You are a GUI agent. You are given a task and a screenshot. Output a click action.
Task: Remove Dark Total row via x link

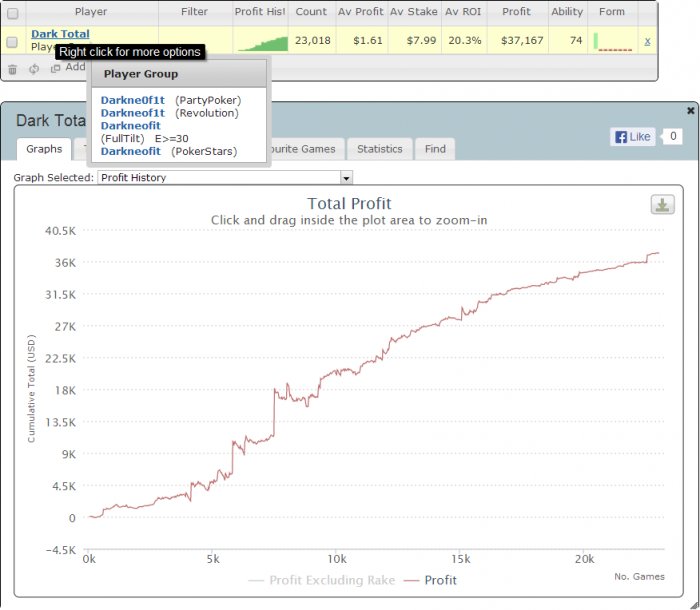[647, 42]
